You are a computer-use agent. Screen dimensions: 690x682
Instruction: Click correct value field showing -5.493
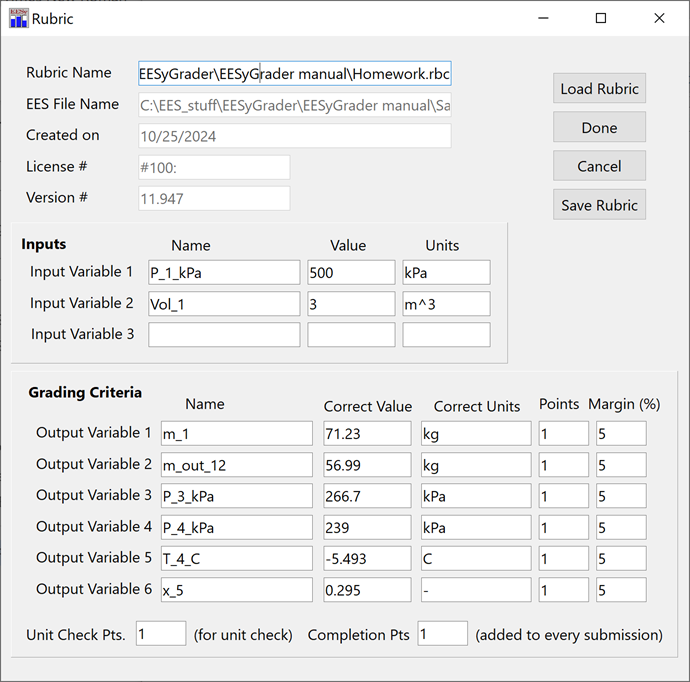(x=367, y=558)
